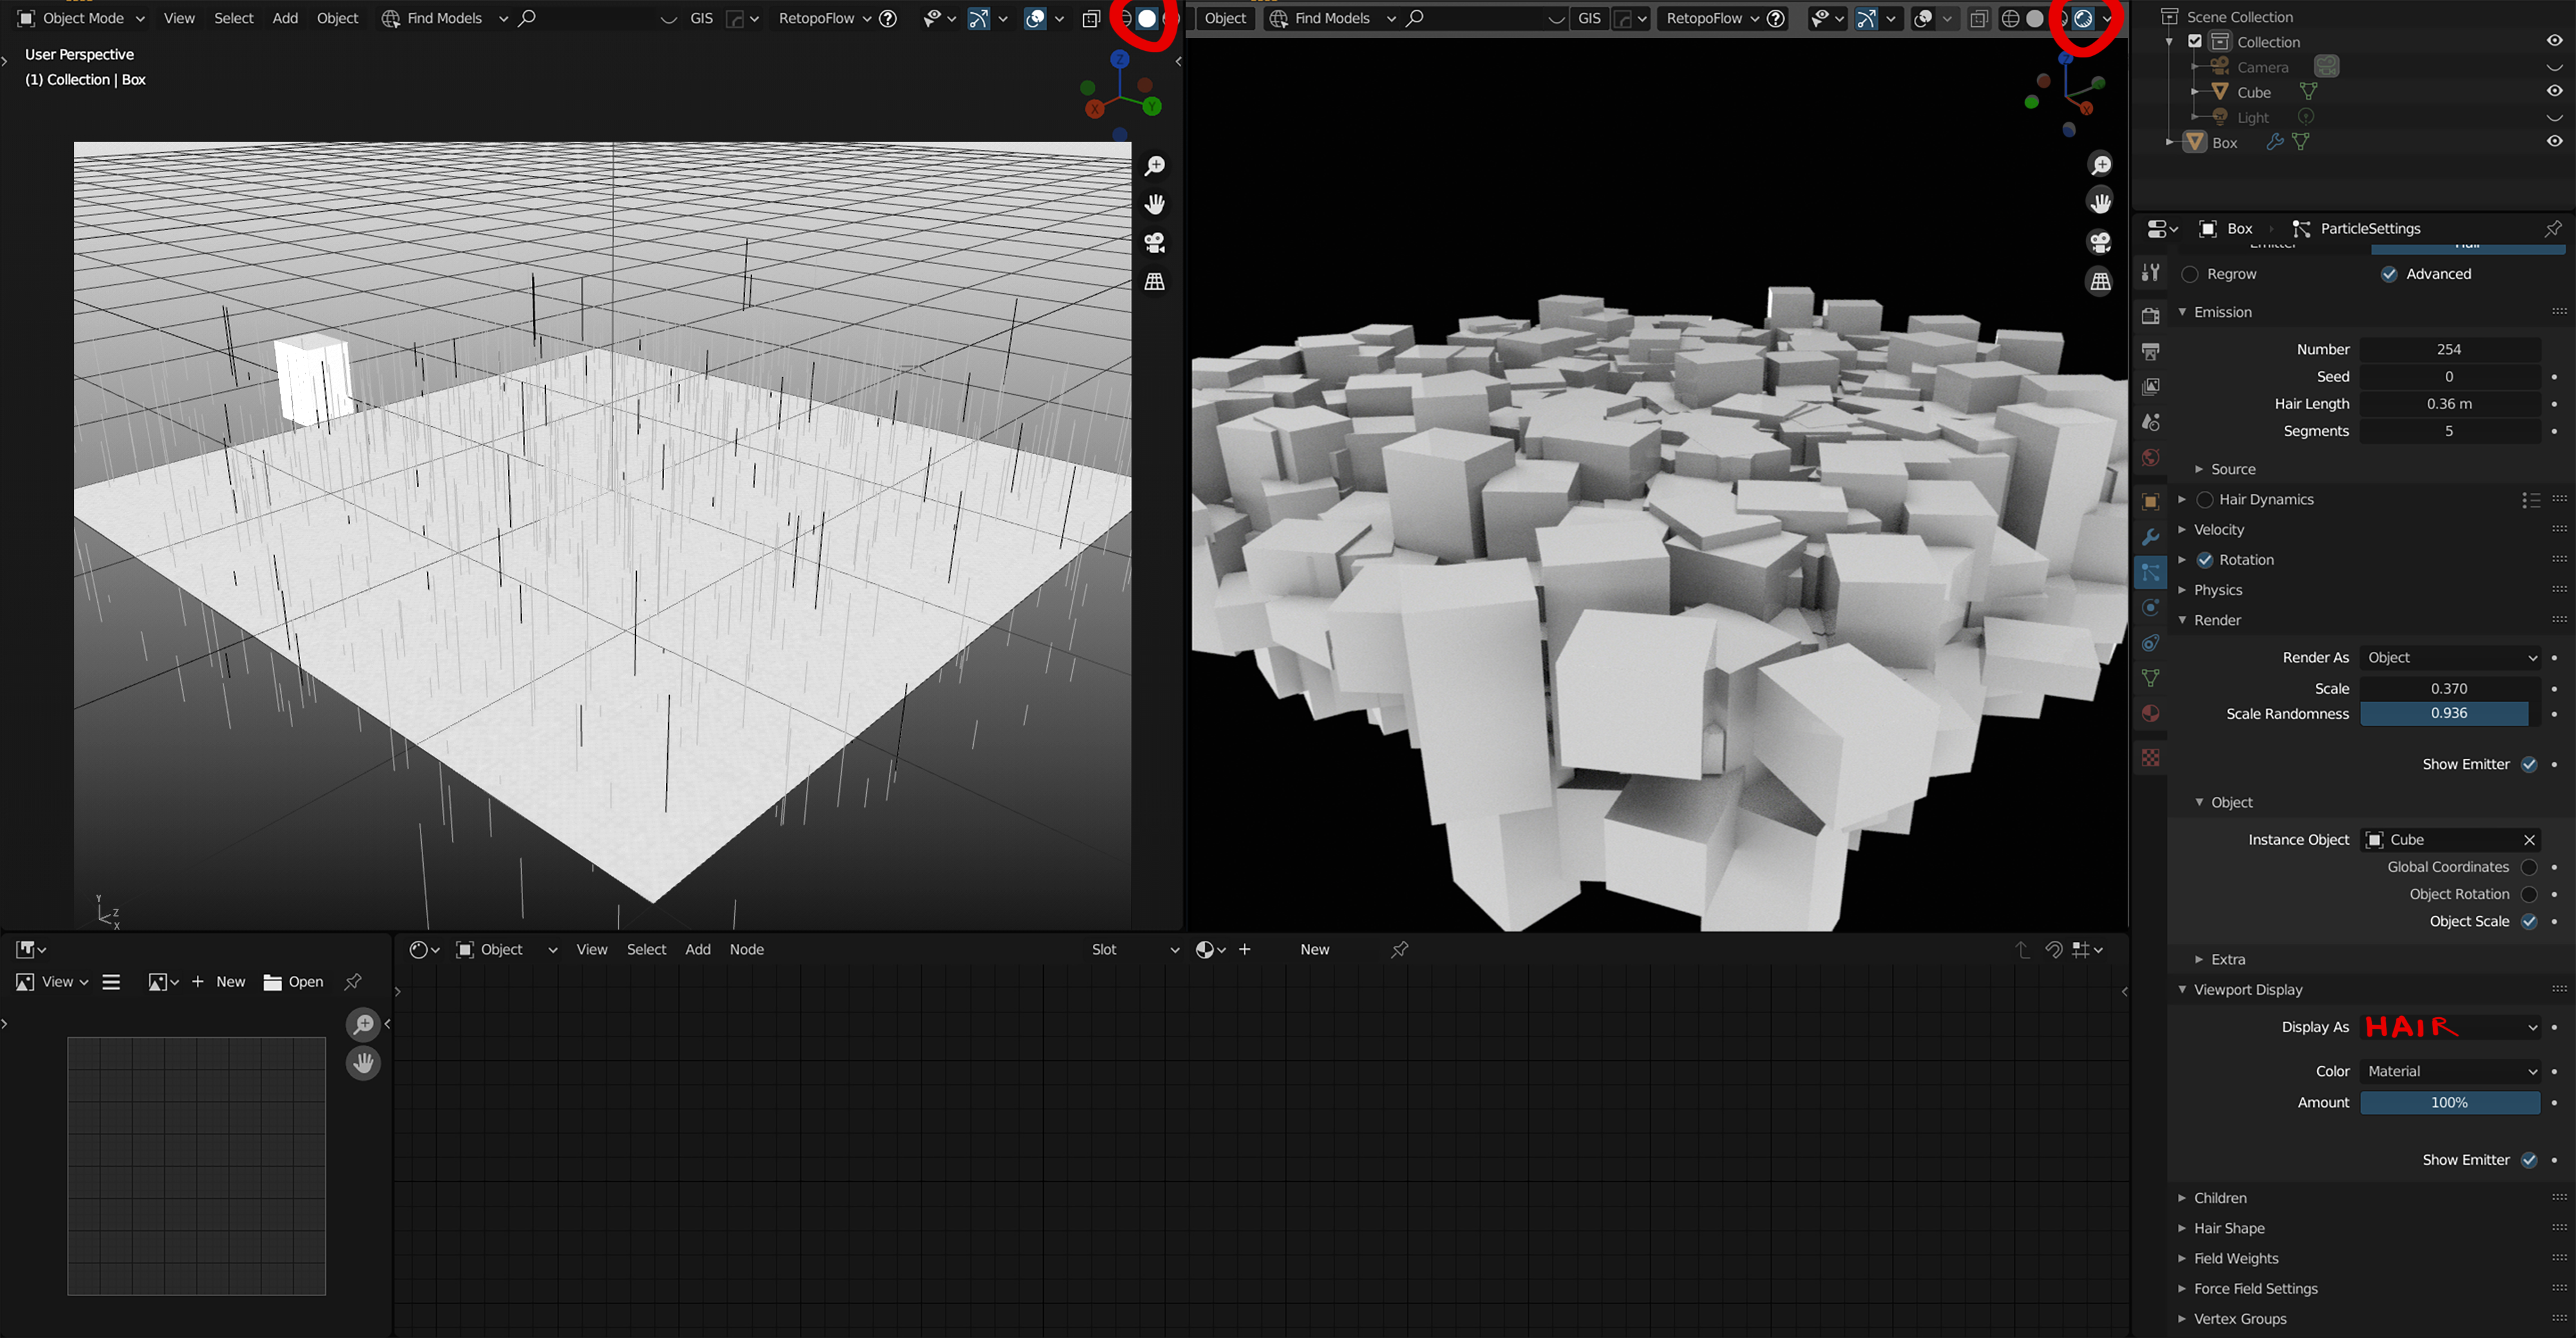2576x1338 pixels.
Task: Click zoom magnifier in left viewport
Action: click(x=1155, y=165)
